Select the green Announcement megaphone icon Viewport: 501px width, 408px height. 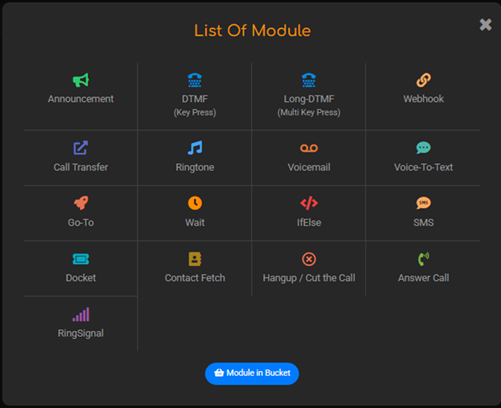81,80
